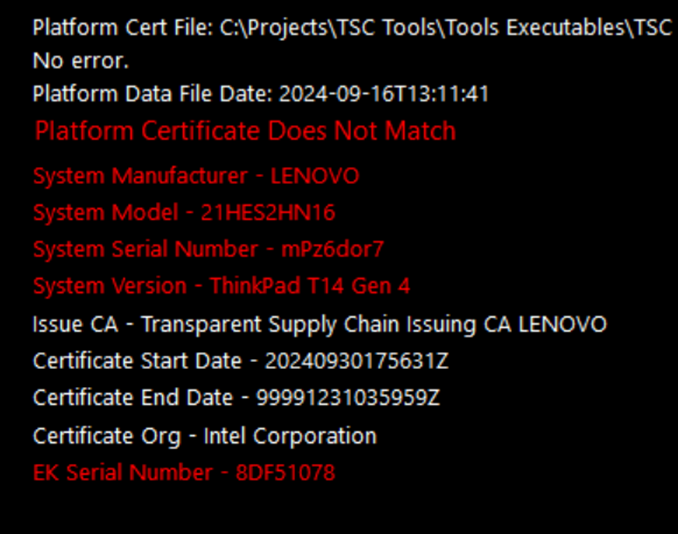Screen dimensions: 678x534
Task: Click System Model 21HES2HN16 entry
Action: 184,213
